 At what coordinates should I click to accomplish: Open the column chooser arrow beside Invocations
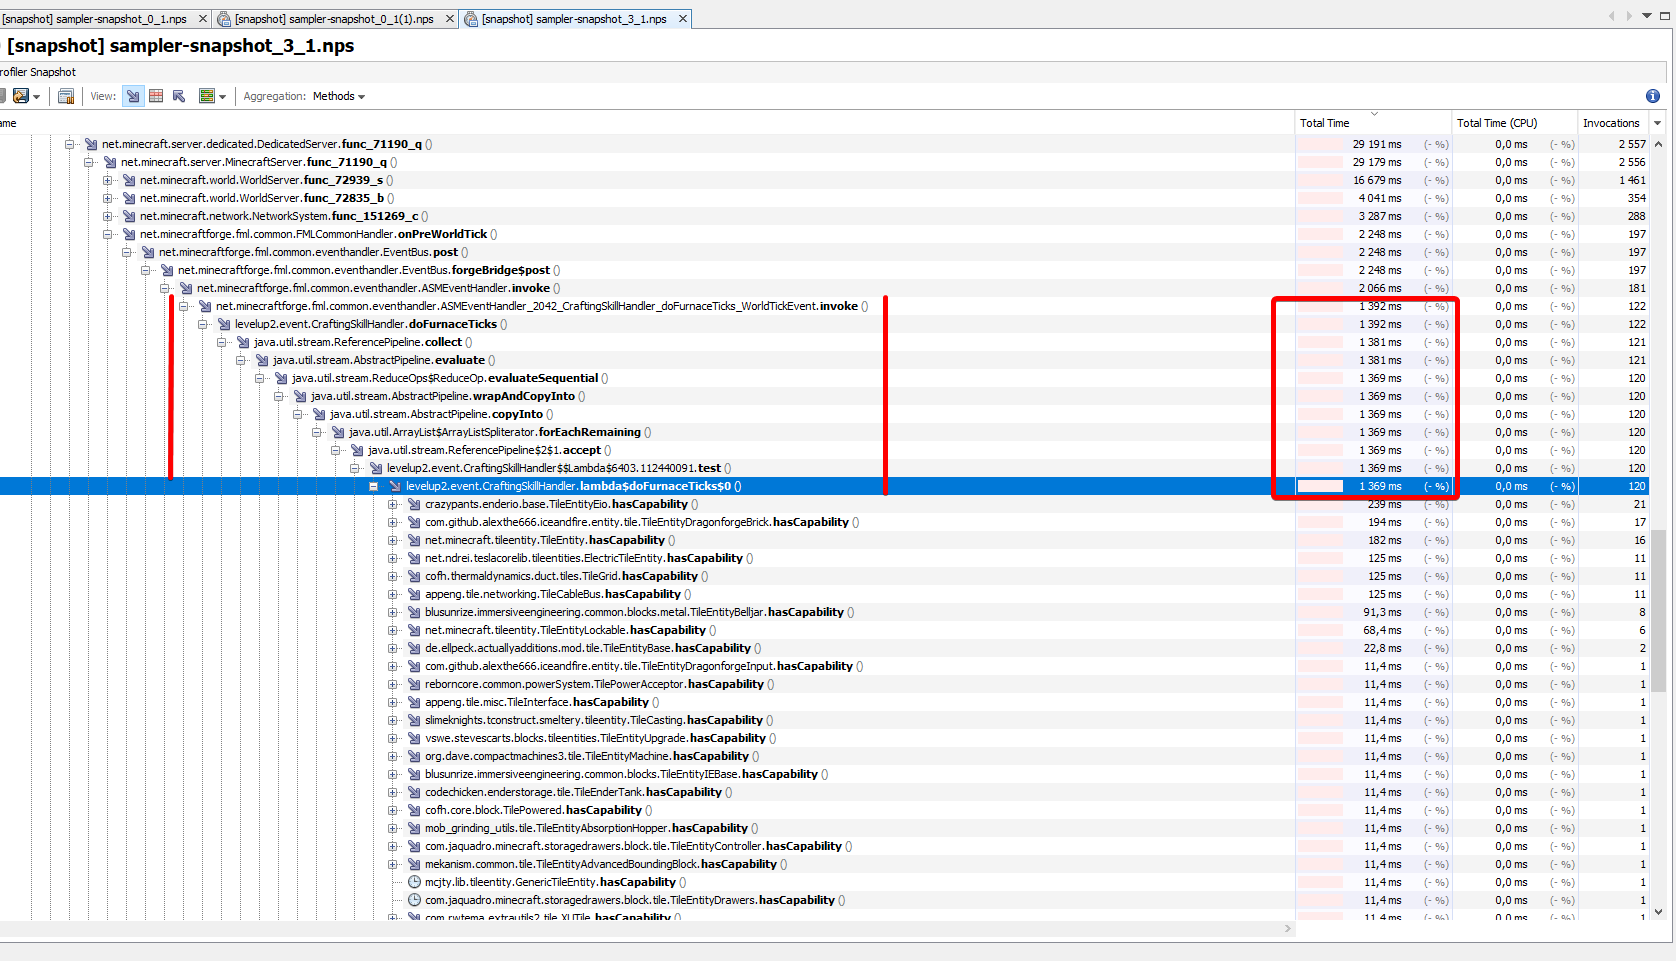pyautogui.click(x=1658, y=123)
